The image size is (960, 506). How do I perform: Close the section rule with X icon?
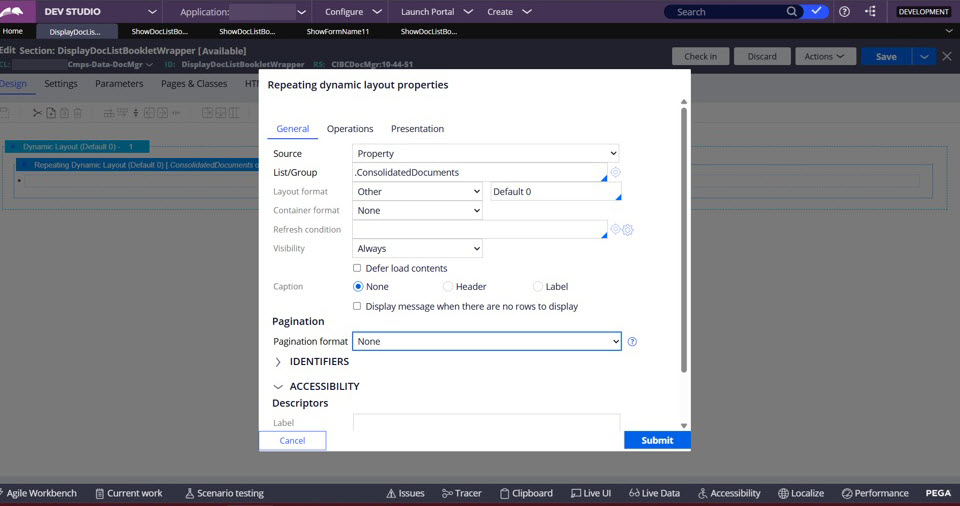pyautogui.click(x=947, y=56)
